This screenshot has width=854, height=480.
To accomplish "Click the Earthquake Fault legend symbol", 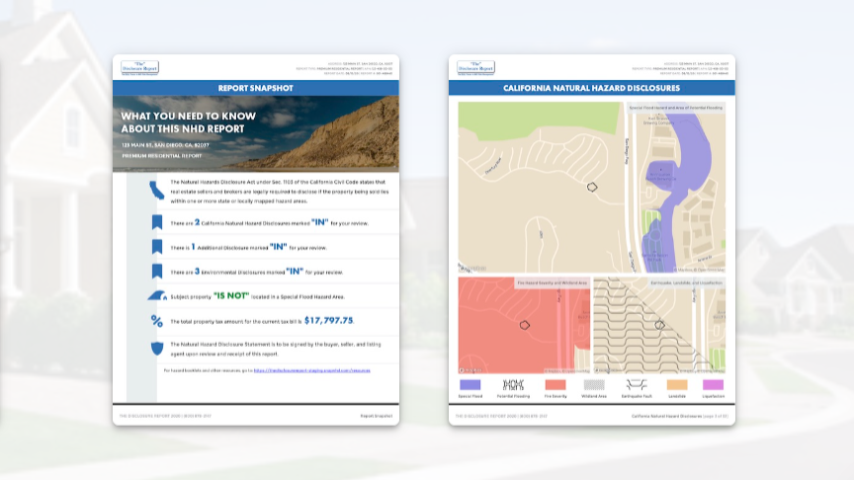I will click(633, 383).
